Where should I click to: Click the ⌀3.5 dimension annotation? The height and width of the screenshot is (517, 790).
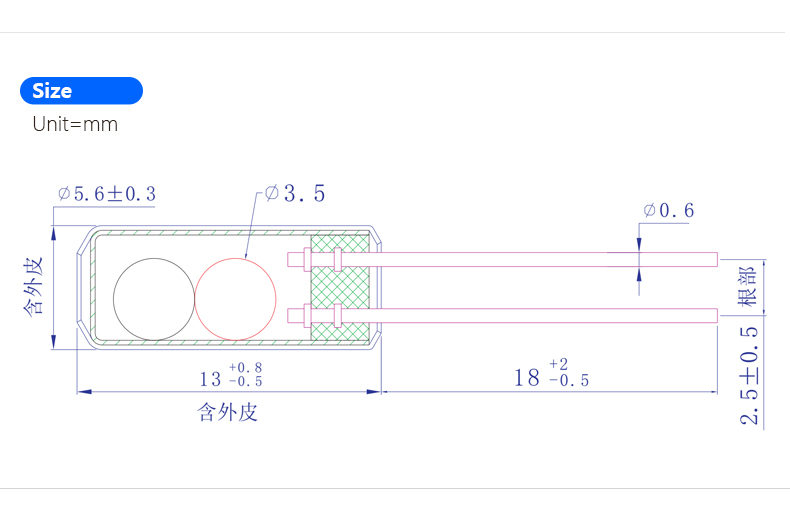tap(295, 193)
